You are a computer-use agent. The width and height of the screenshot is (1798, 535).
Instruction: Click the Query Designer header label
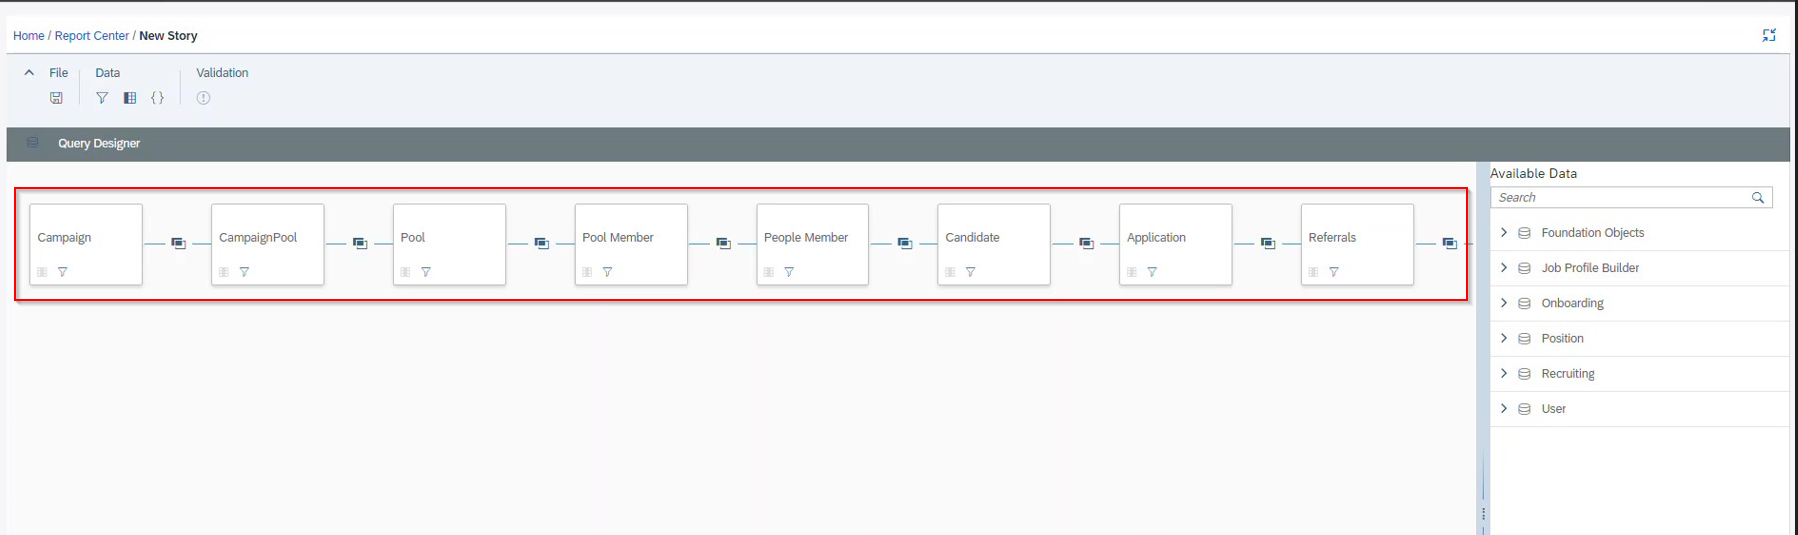coord(99,144)
